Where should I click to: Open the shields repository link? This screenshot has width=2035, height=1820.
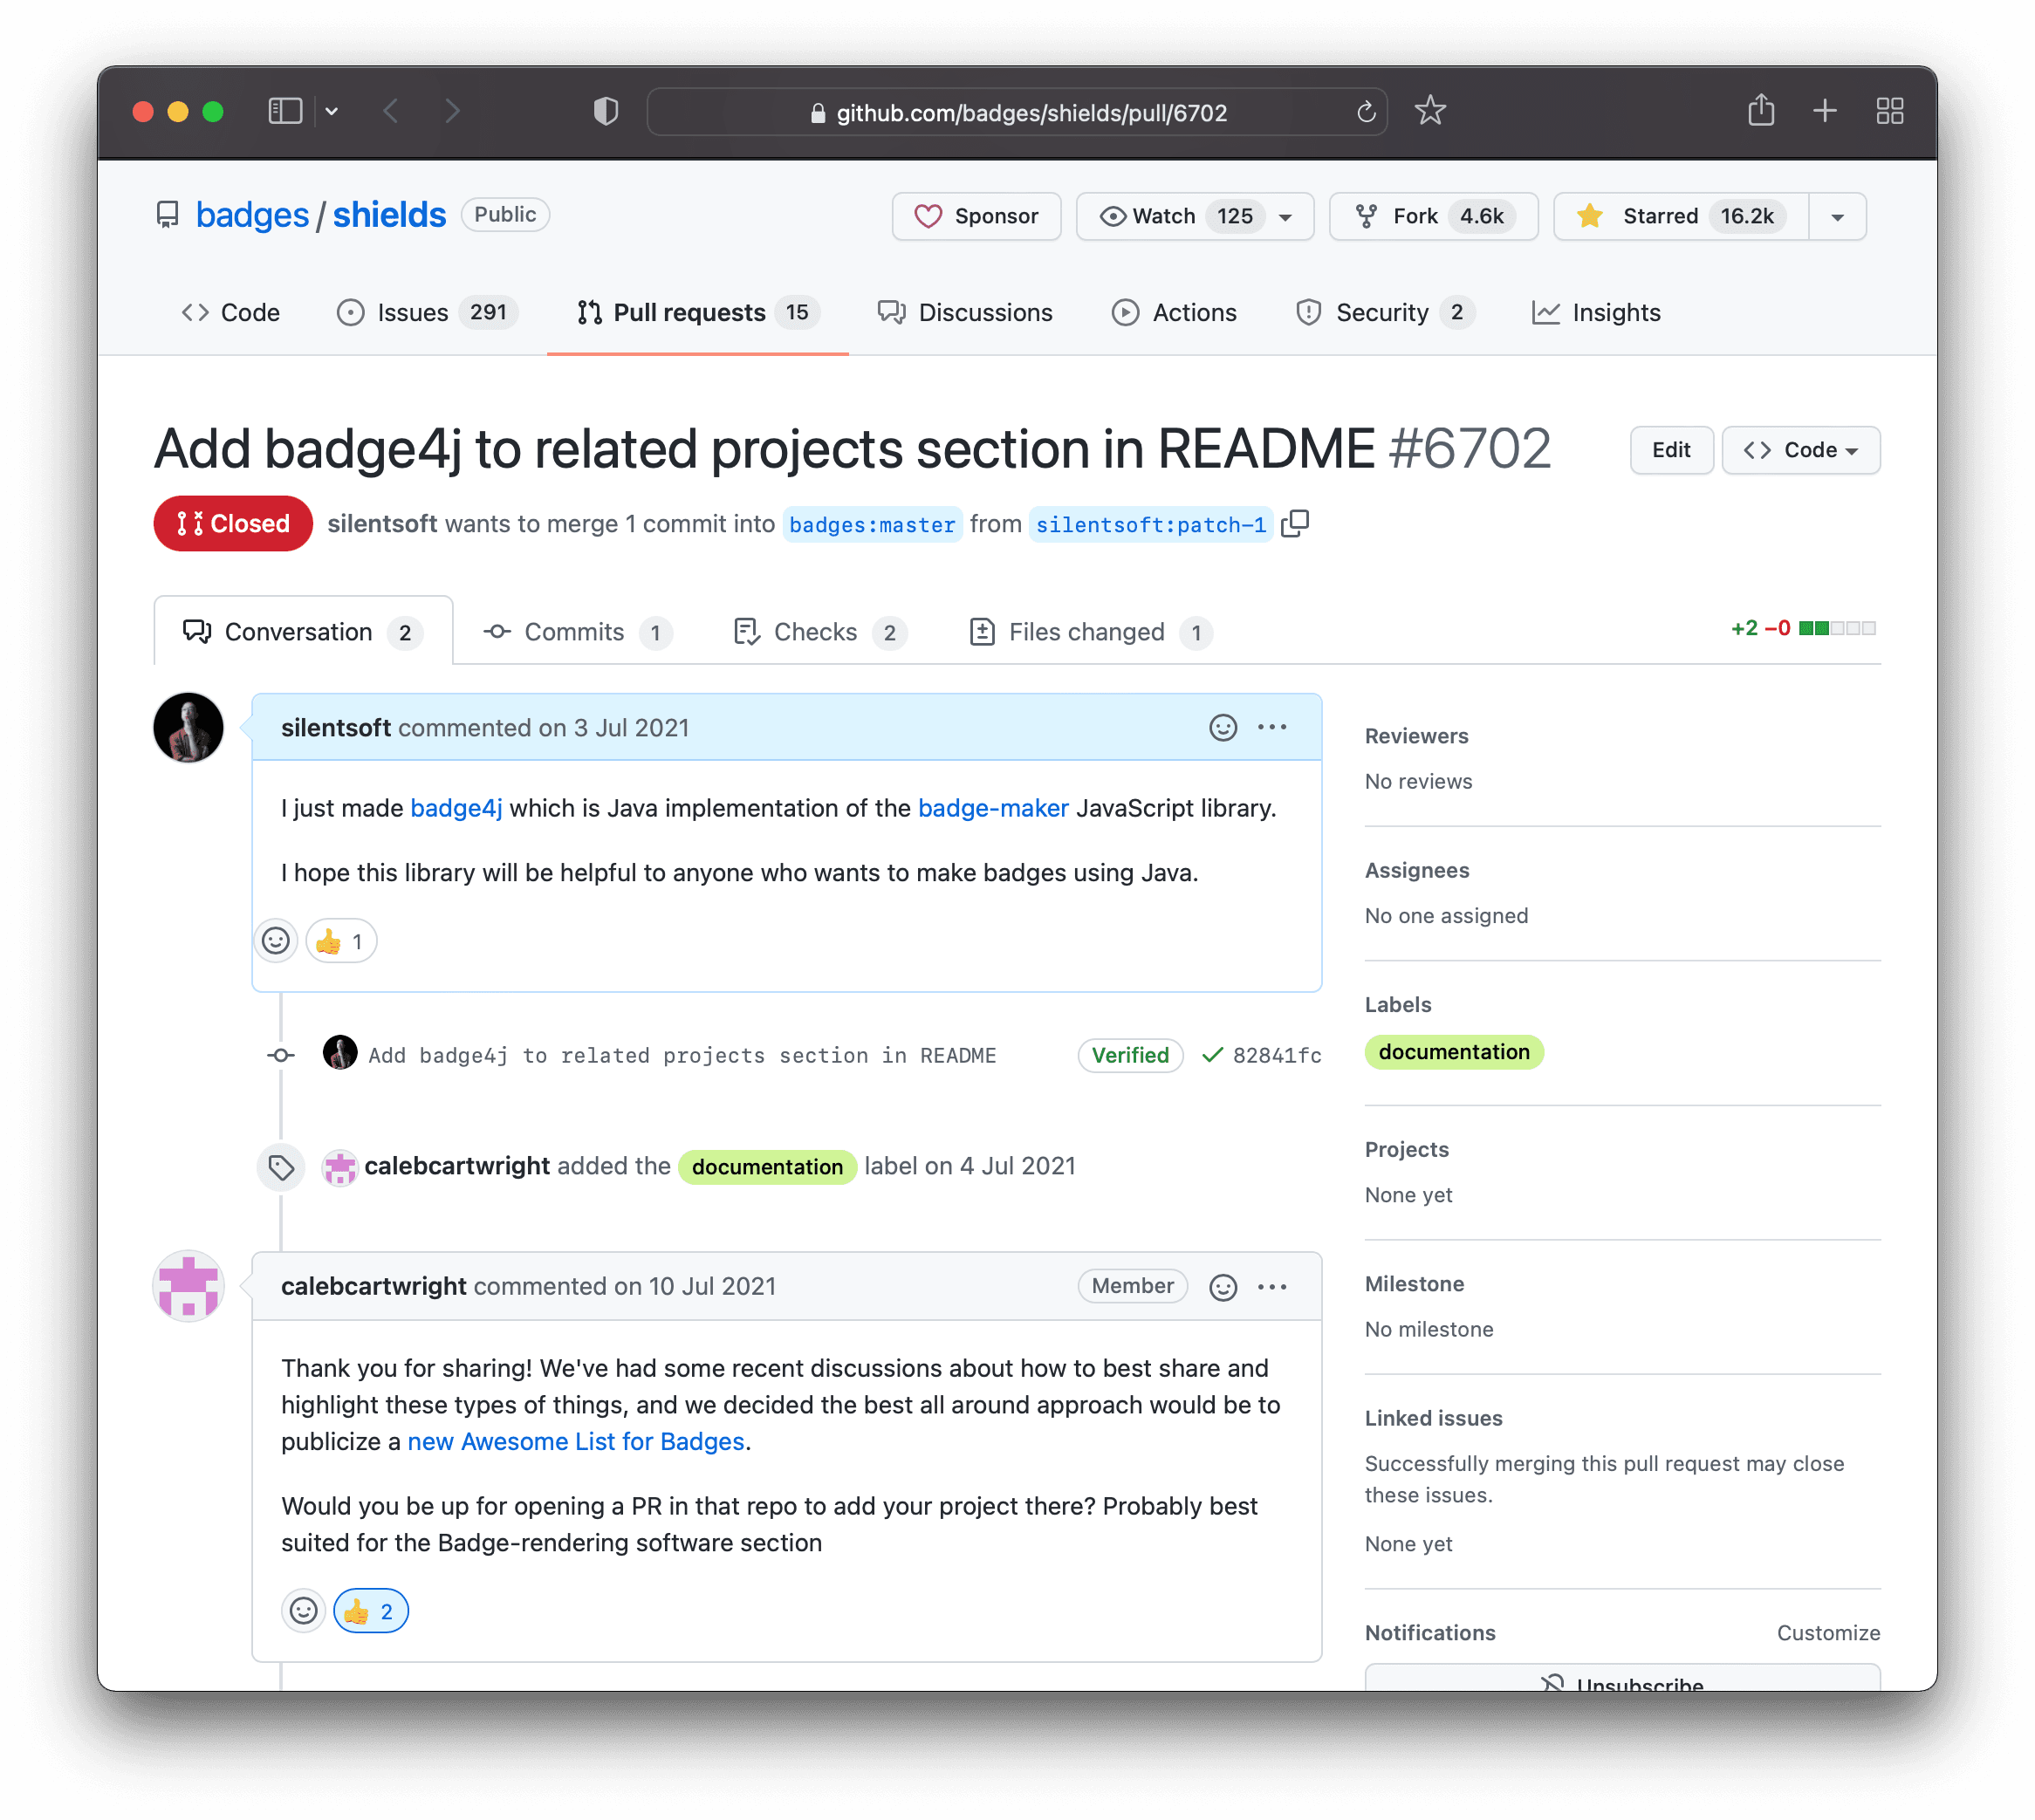(x=389, y=215)
